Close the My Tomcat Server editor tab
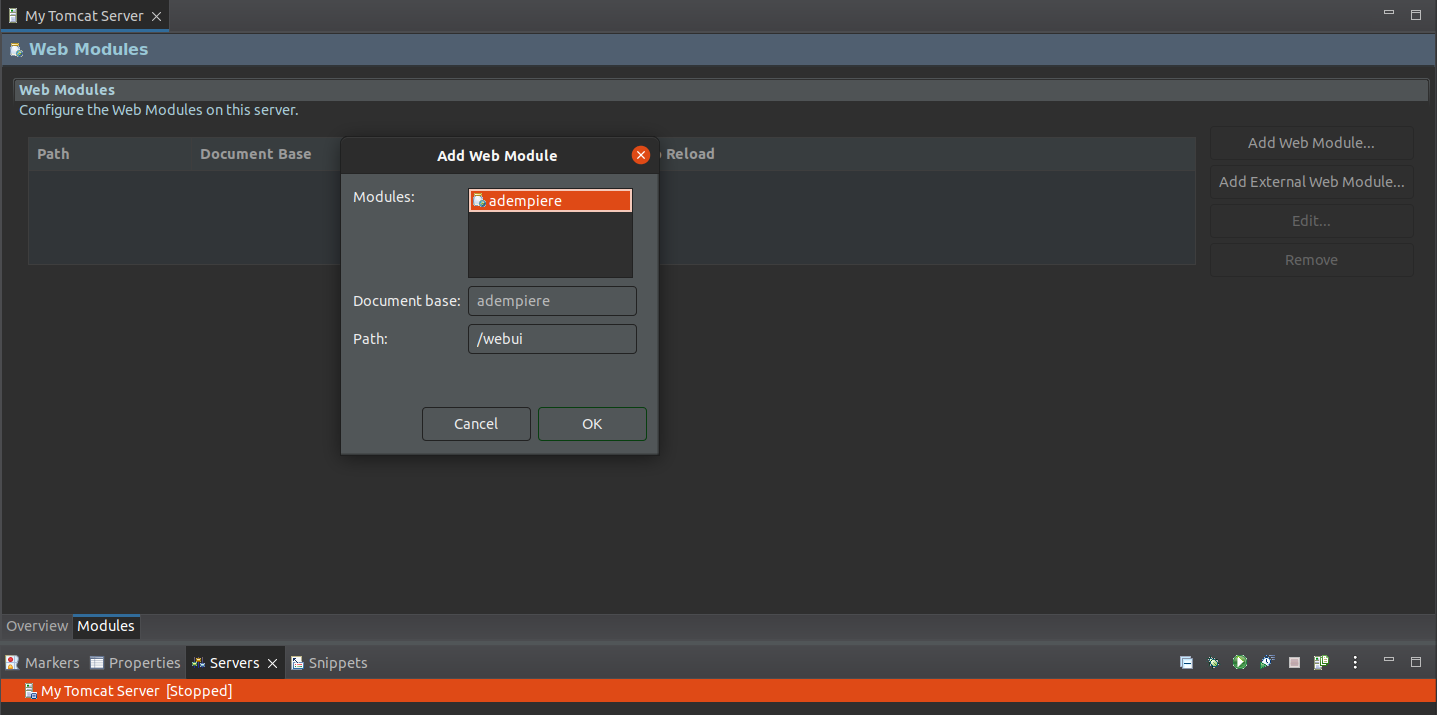The image size is (1437, 715). (x=156, y=16)
